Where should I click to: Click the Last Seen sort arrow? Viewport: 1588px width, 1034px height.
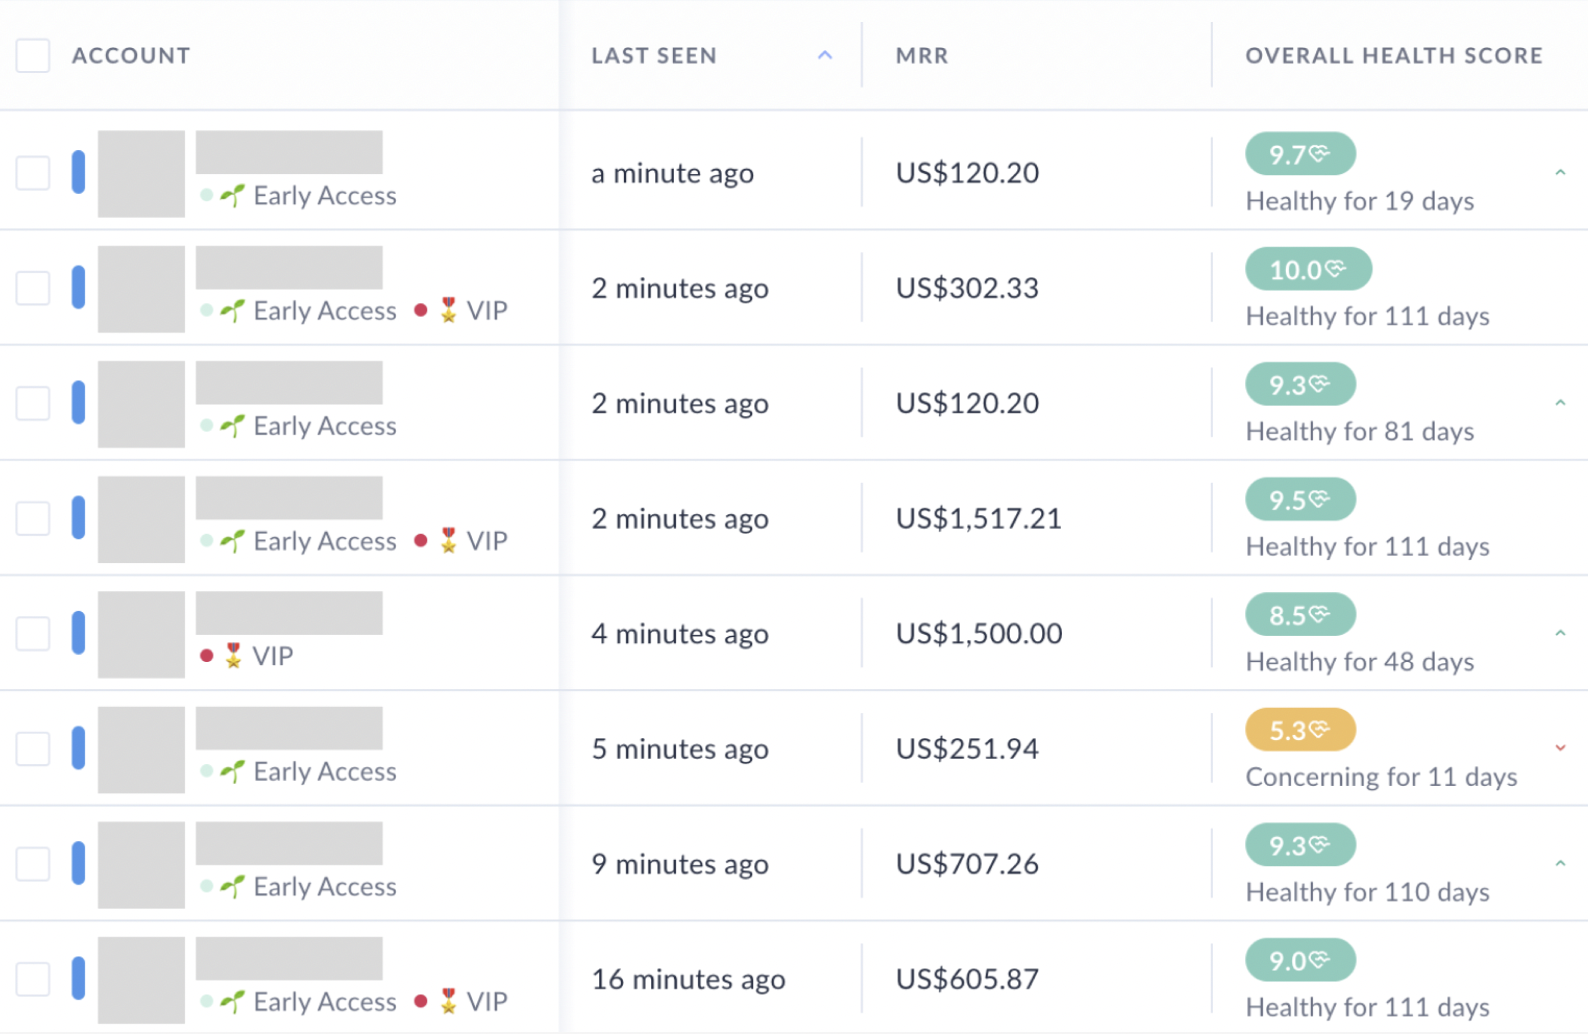click(825, 56)
